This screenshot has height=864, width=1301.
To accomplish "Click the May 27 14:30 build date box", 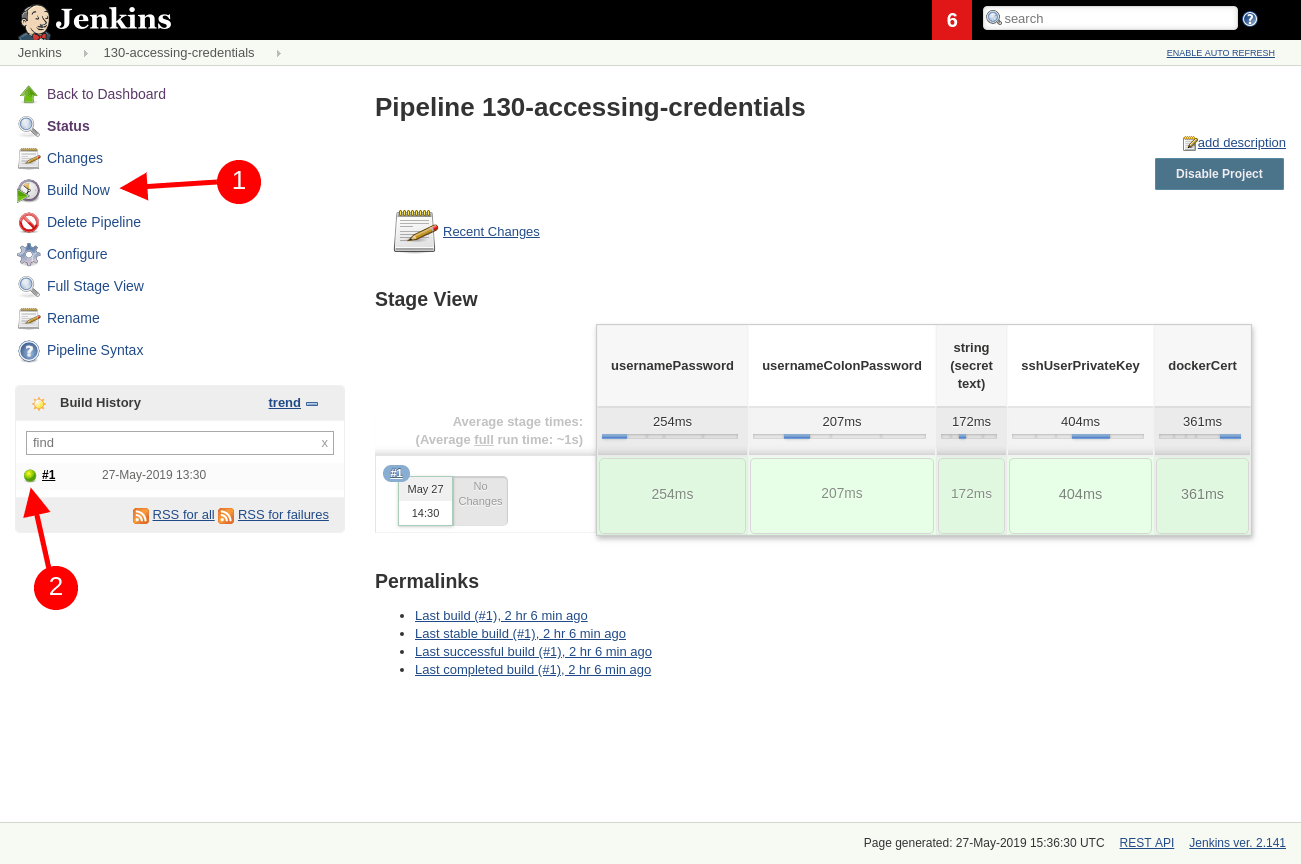I will point(425,501).
